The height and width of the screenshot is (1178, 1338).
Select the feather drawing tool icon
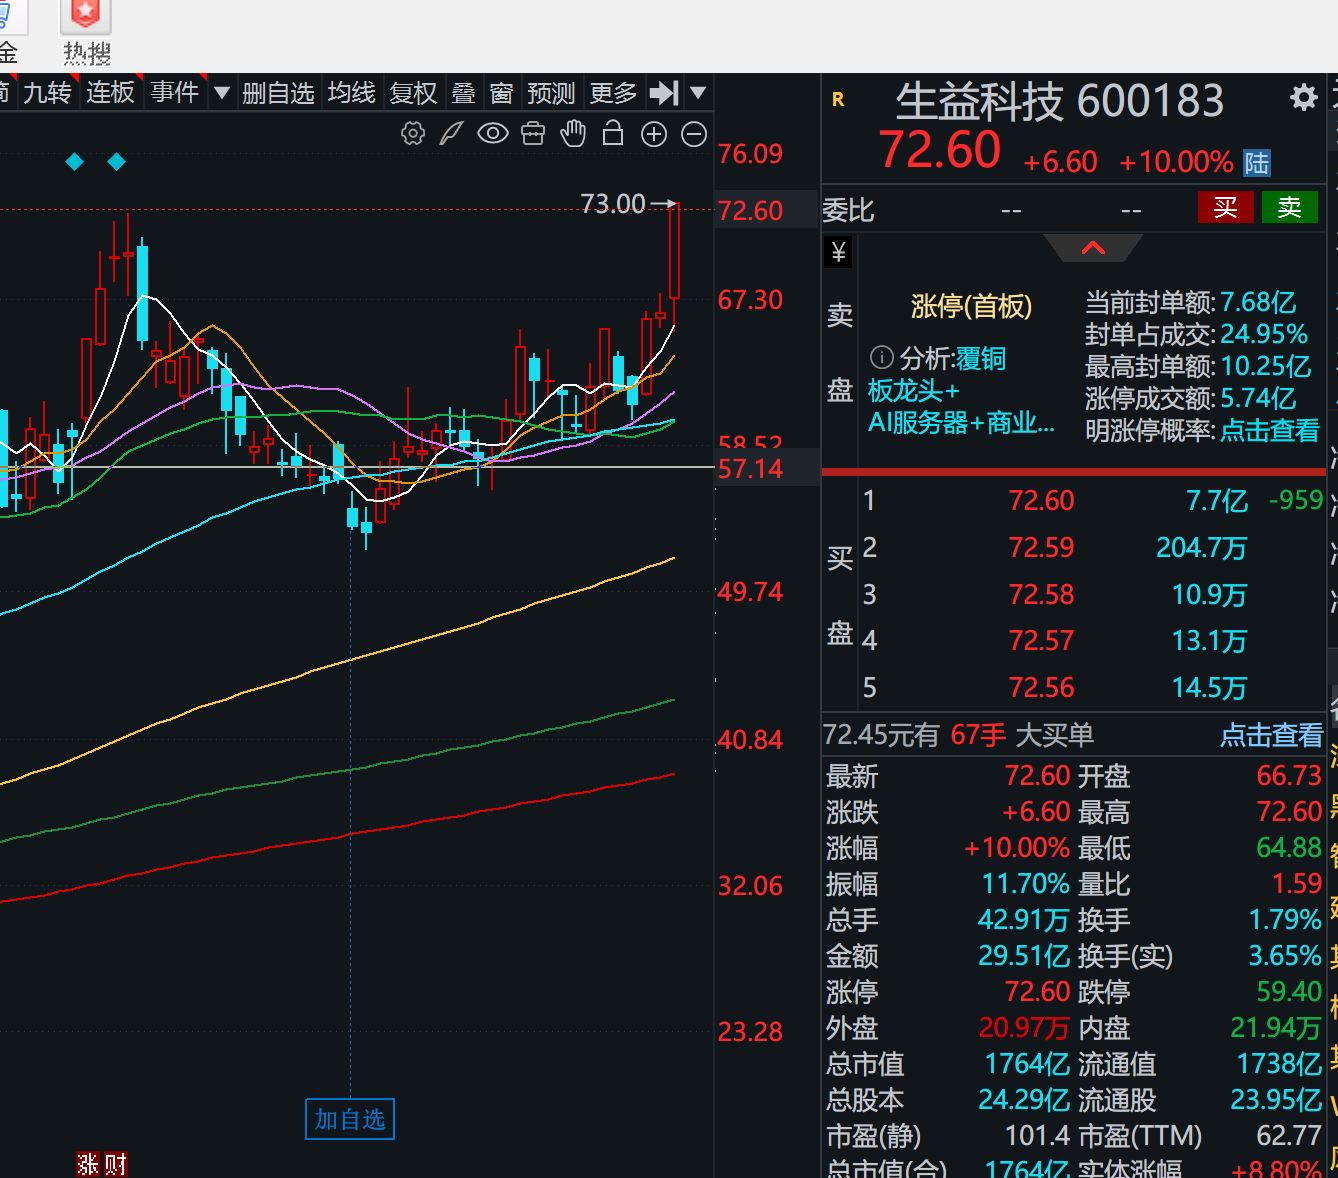pyautogui.click(x=451, y=133)
